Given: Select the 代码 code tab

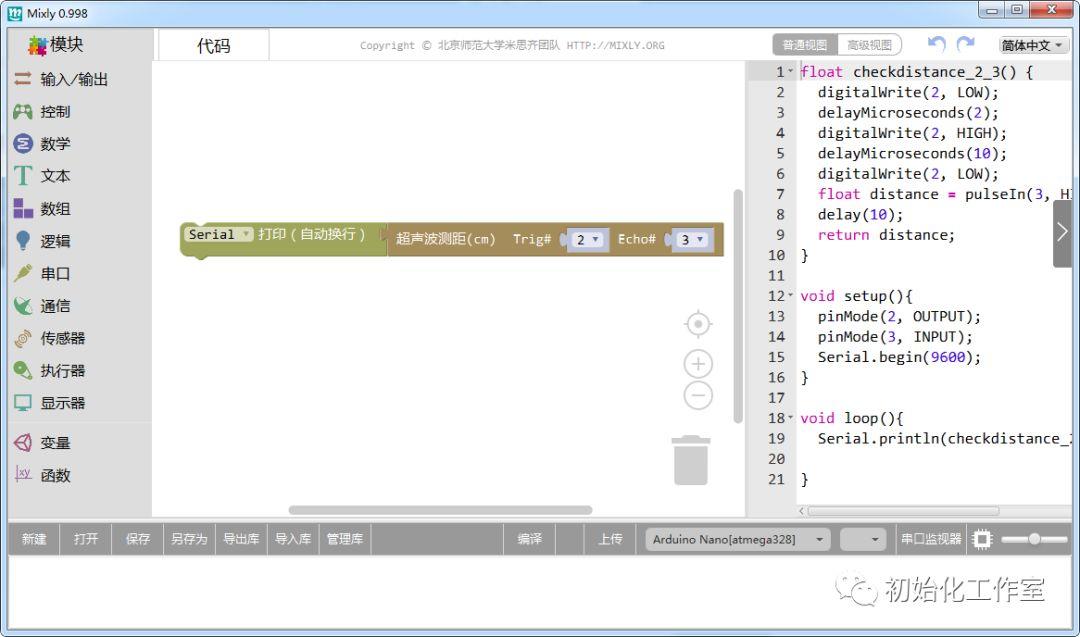Looking at the screenshot, I should tap(213, 46).
